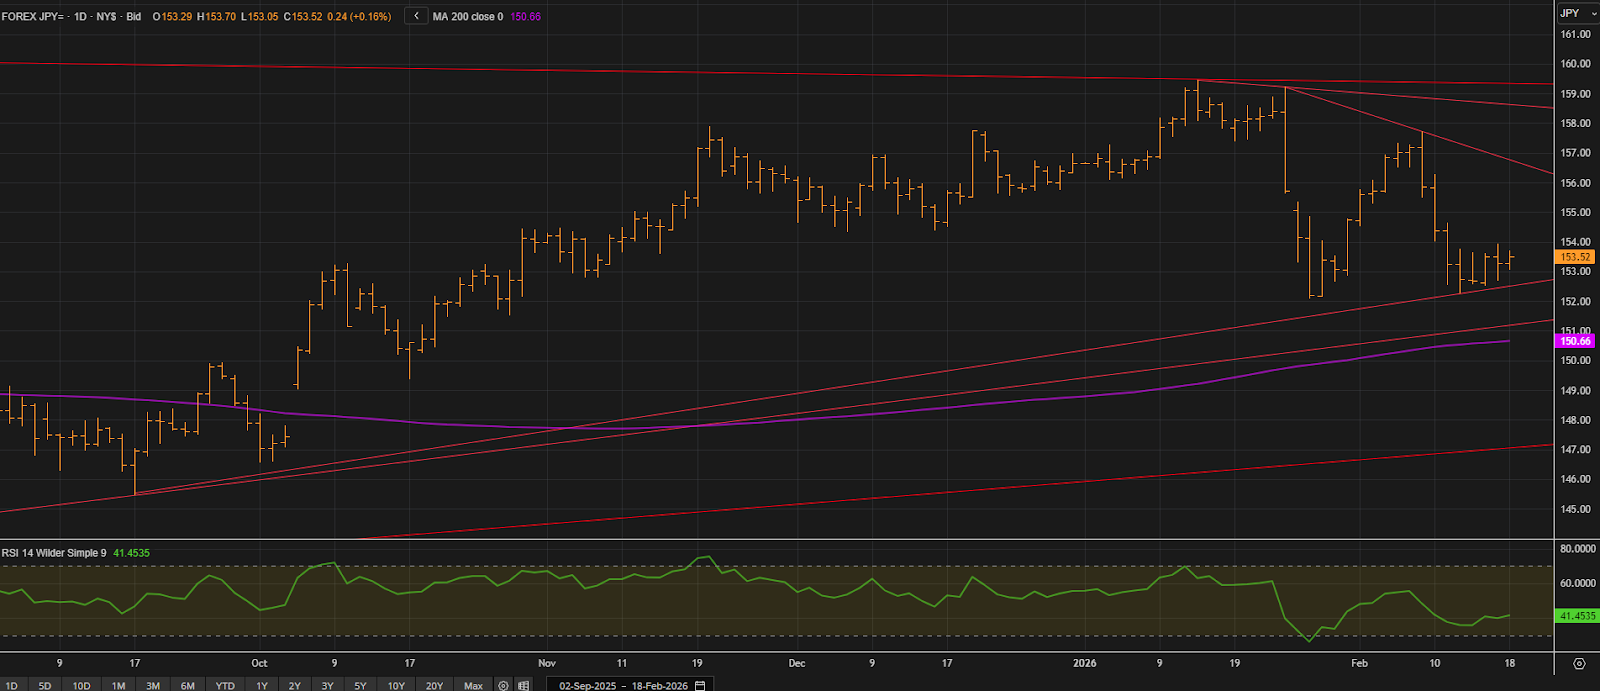
Task: Select the 1D time range
Action: pyautogui.click(x=12, y=685)
